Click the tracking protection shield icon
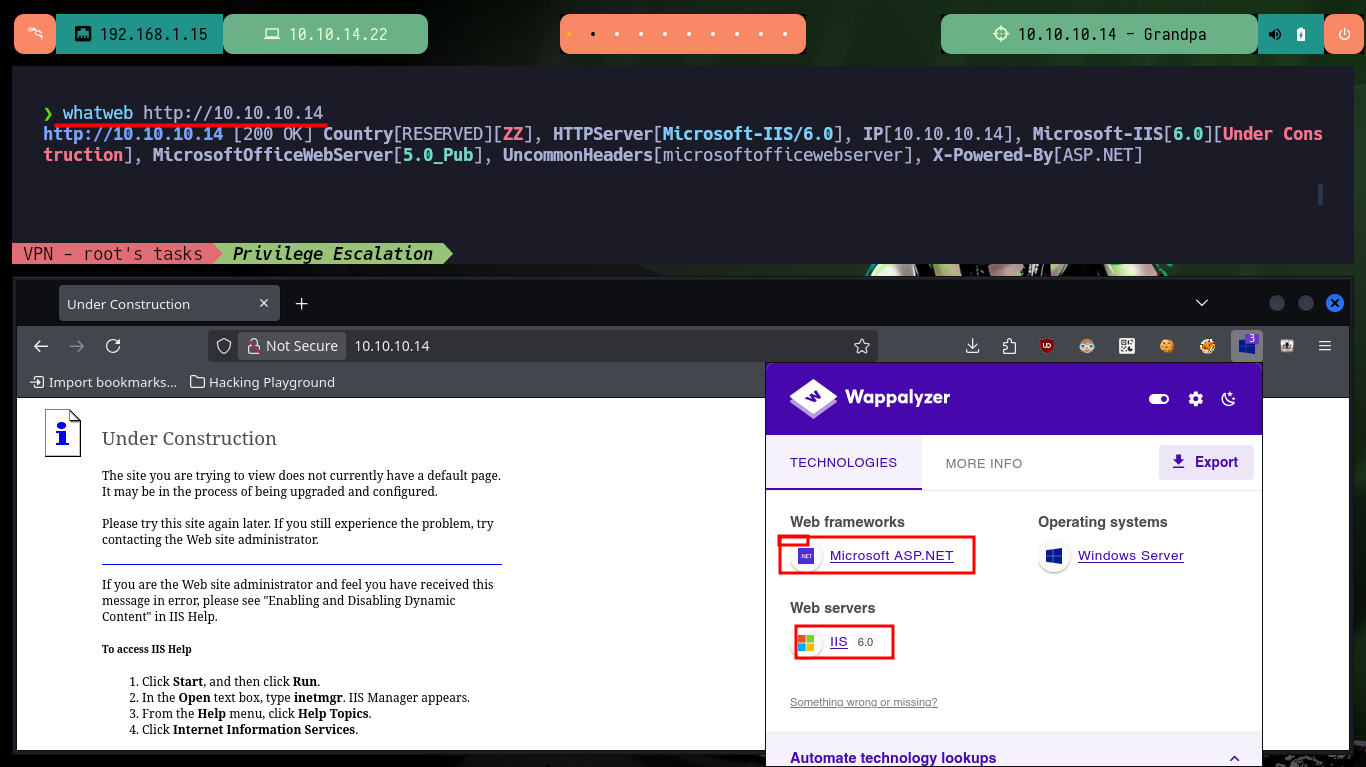The image size is (1366, 767). pos(225,346)
